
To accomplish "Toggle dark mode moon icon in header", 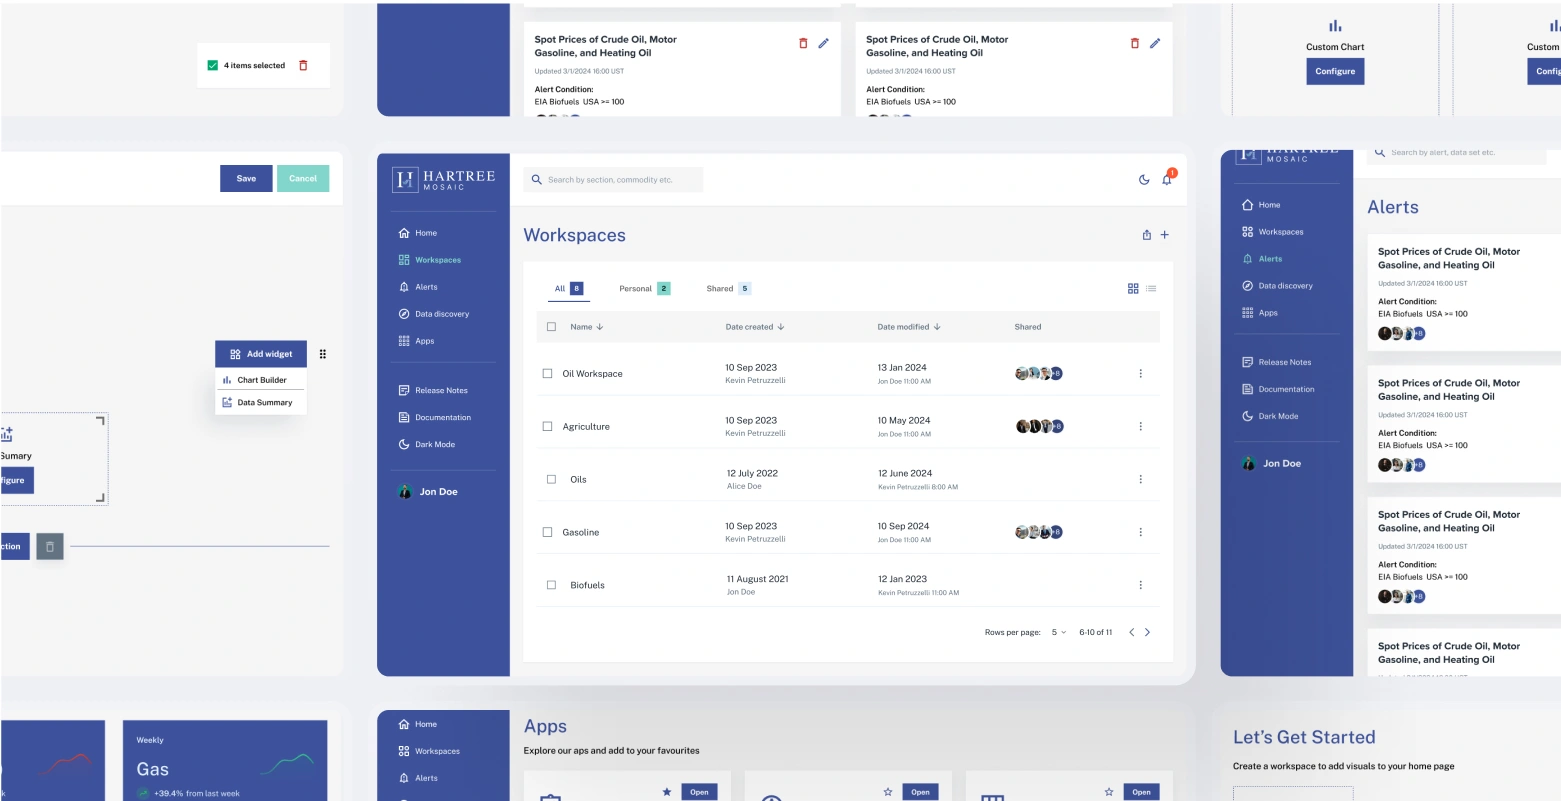I will tap(1144, 180).
